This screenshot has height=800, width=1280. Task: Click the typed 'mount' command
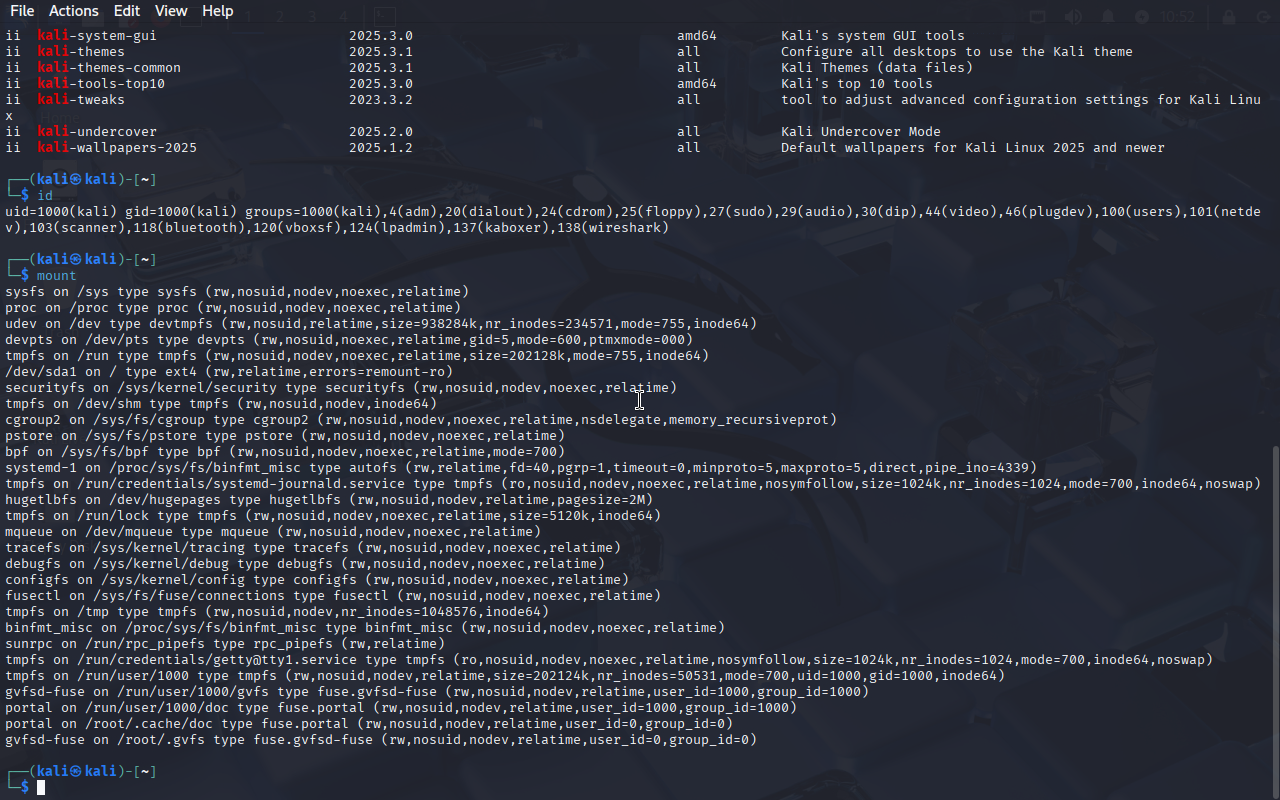57,276
